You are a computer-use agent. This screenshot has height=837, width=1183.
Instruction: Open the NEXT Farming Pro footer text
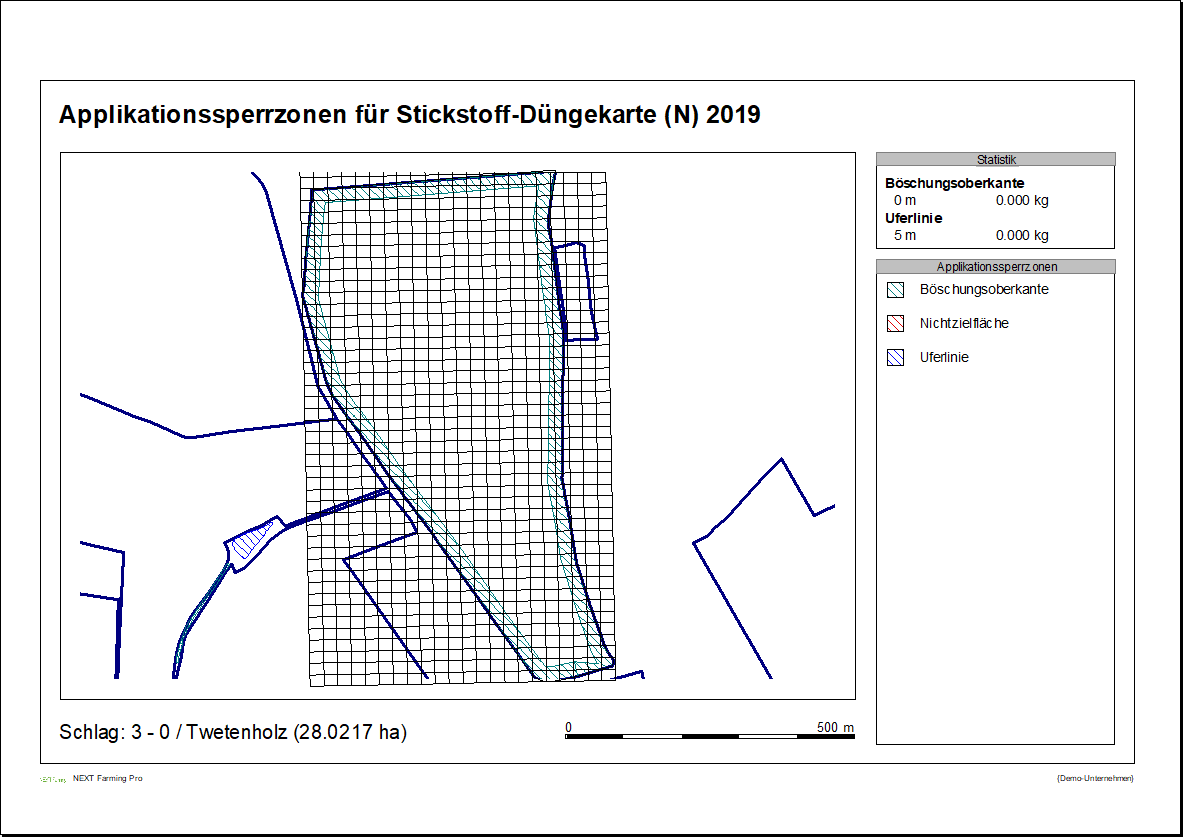[x=107, y=778]
